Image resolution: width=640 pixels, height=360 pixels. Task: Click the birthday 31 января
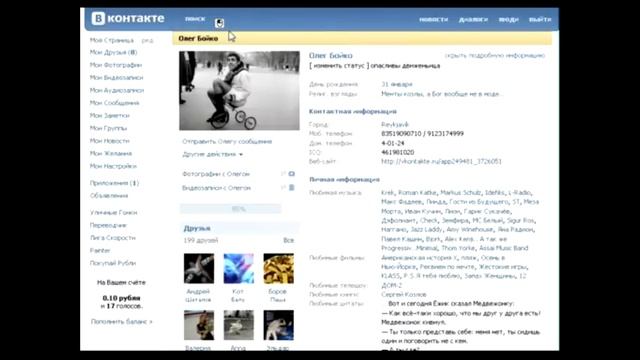(x=397, y=84)
